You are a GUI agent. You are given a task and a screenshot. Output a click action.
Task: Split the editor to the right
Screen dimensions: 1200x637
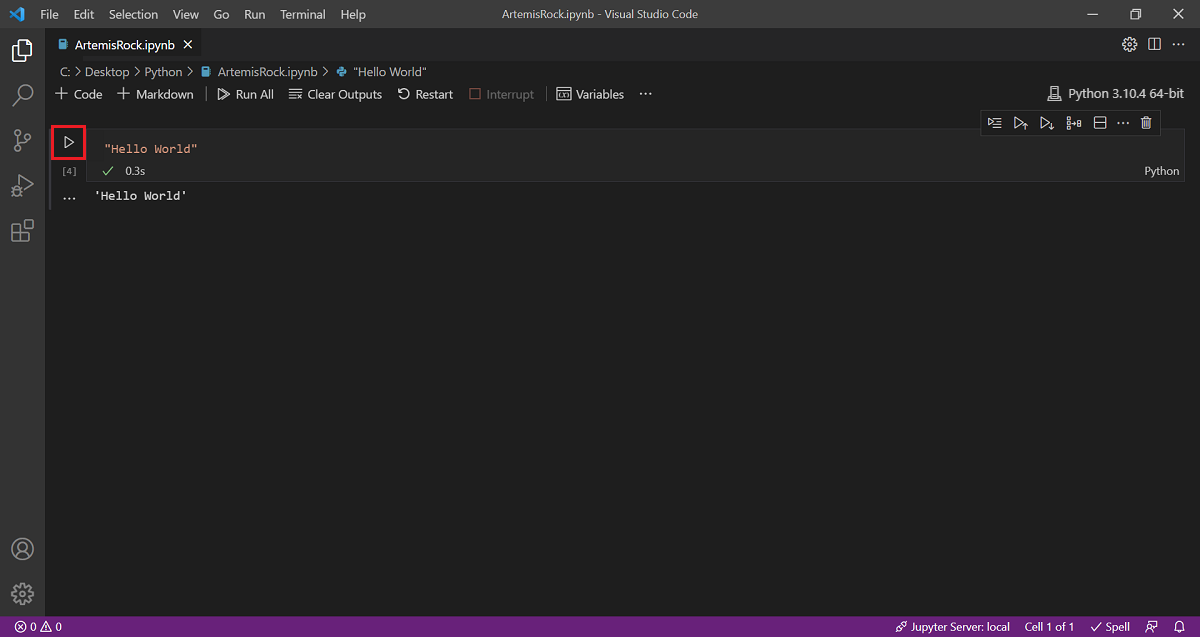point(1154,44)
